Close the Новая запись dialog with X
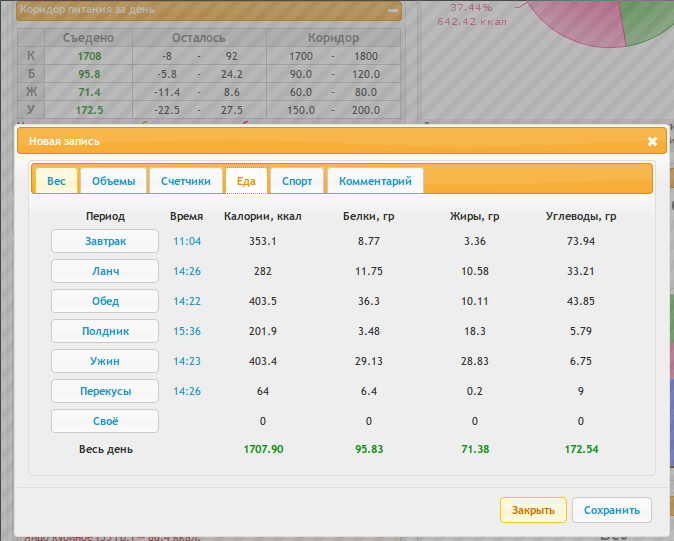 point(652,141)
